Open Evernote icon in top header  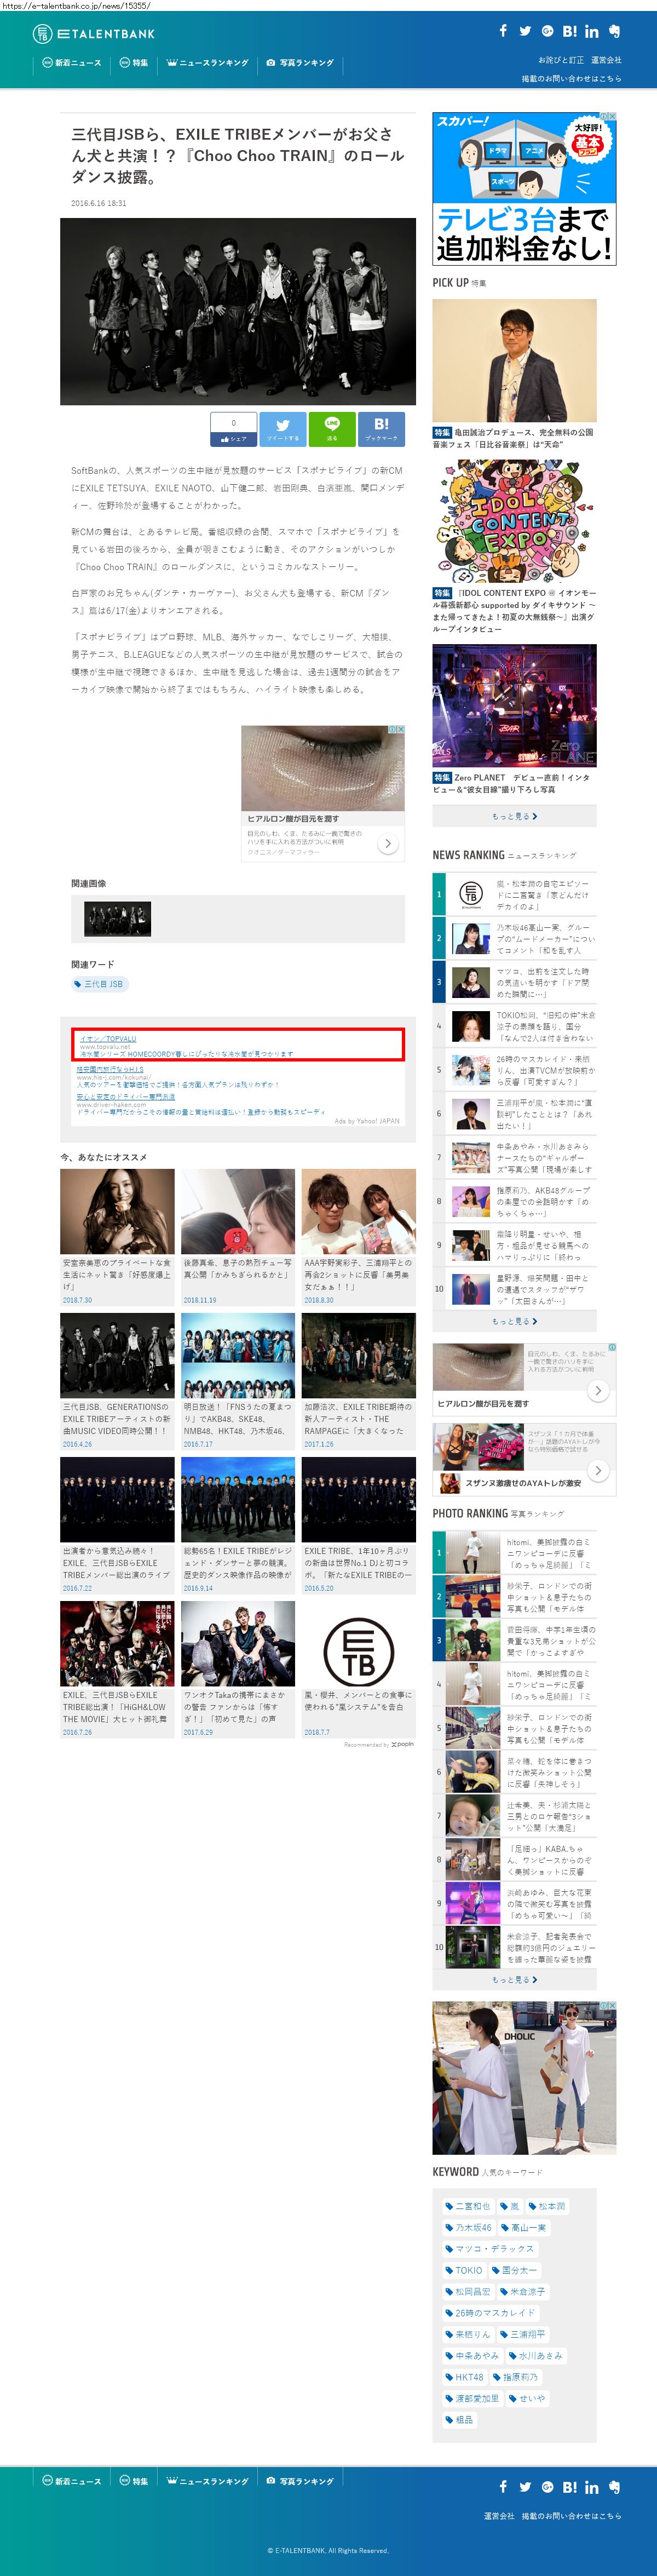click(614, 31)
